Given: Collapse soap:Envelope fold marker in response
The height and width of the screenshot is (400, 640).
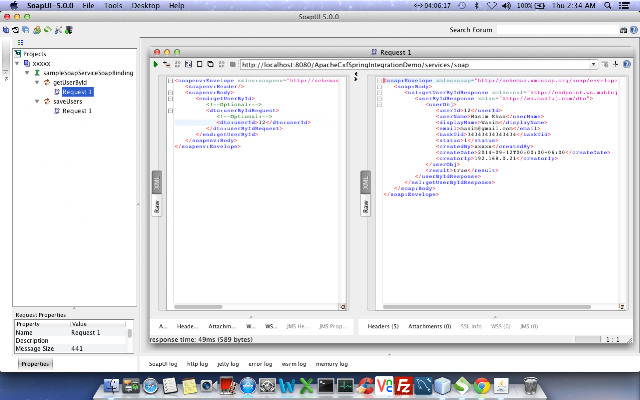Looking at the screenshot, I should click(379, 81).
